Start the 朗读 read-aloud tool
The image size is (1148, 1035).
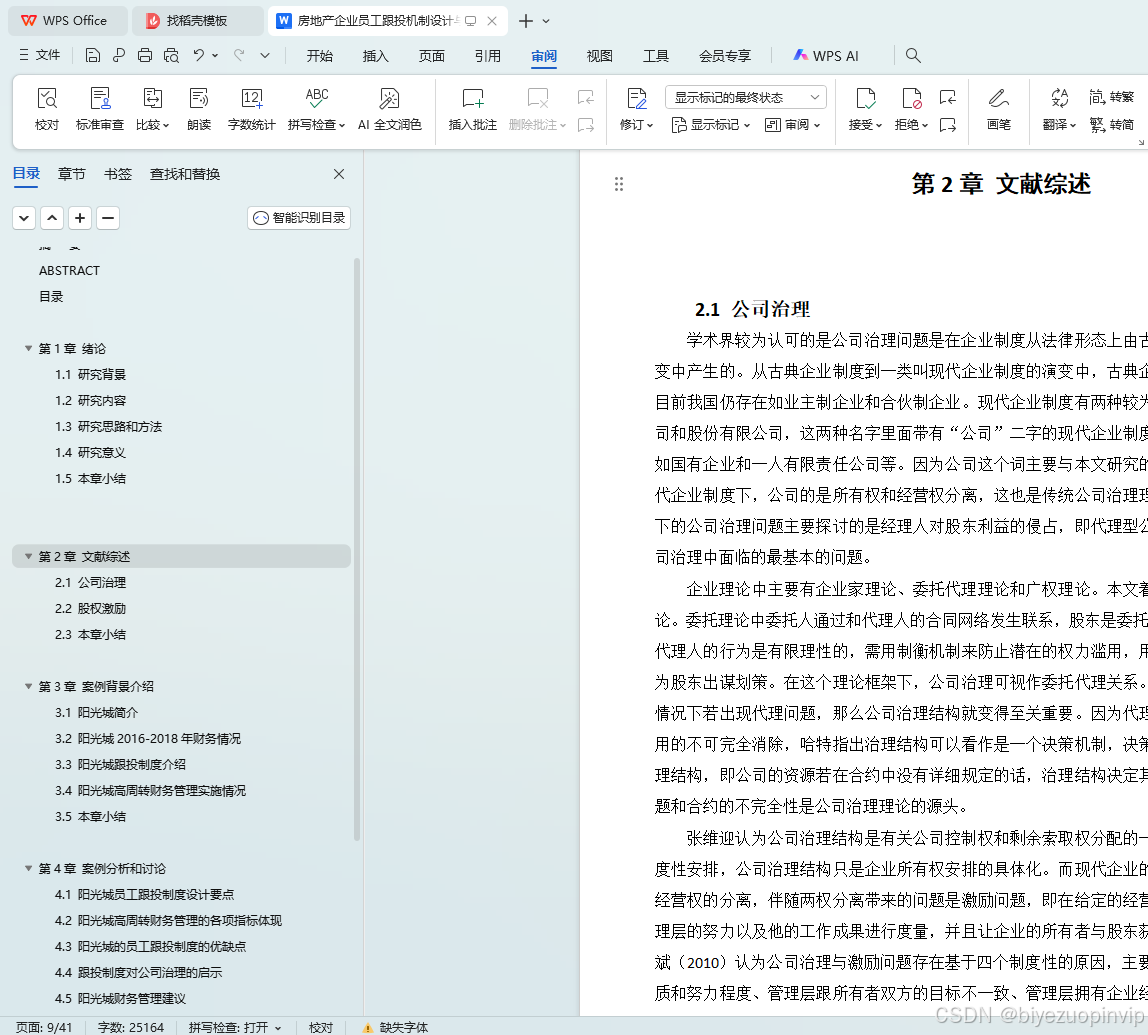pos(198,109)
